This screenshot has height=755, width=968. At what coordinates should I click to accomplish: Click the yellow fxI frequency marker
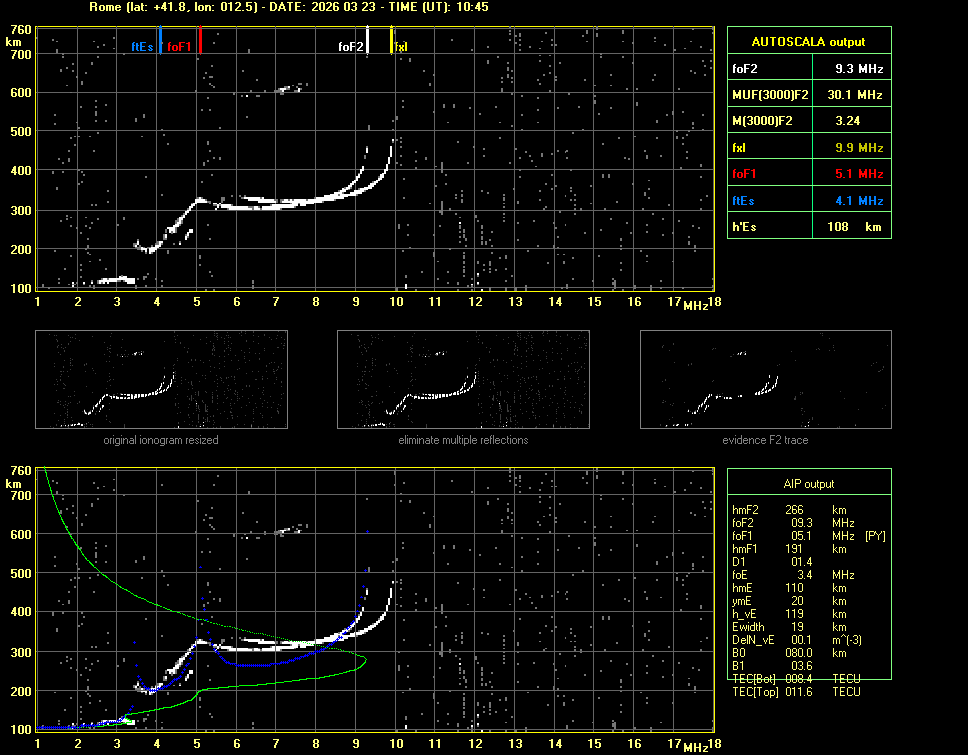pos(391,41)
